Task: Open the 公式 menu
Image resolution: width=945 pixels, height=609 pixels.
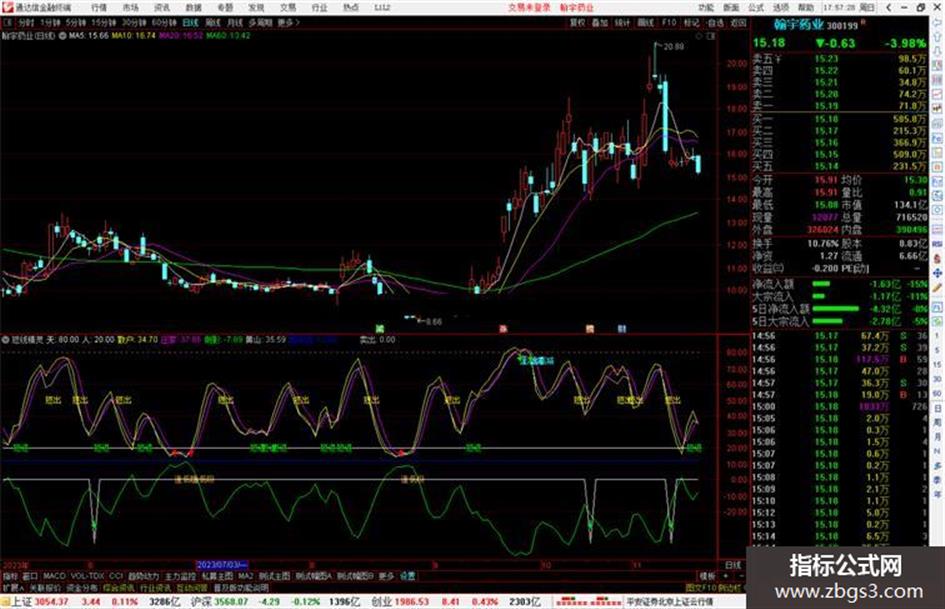Action: [756, 8]
